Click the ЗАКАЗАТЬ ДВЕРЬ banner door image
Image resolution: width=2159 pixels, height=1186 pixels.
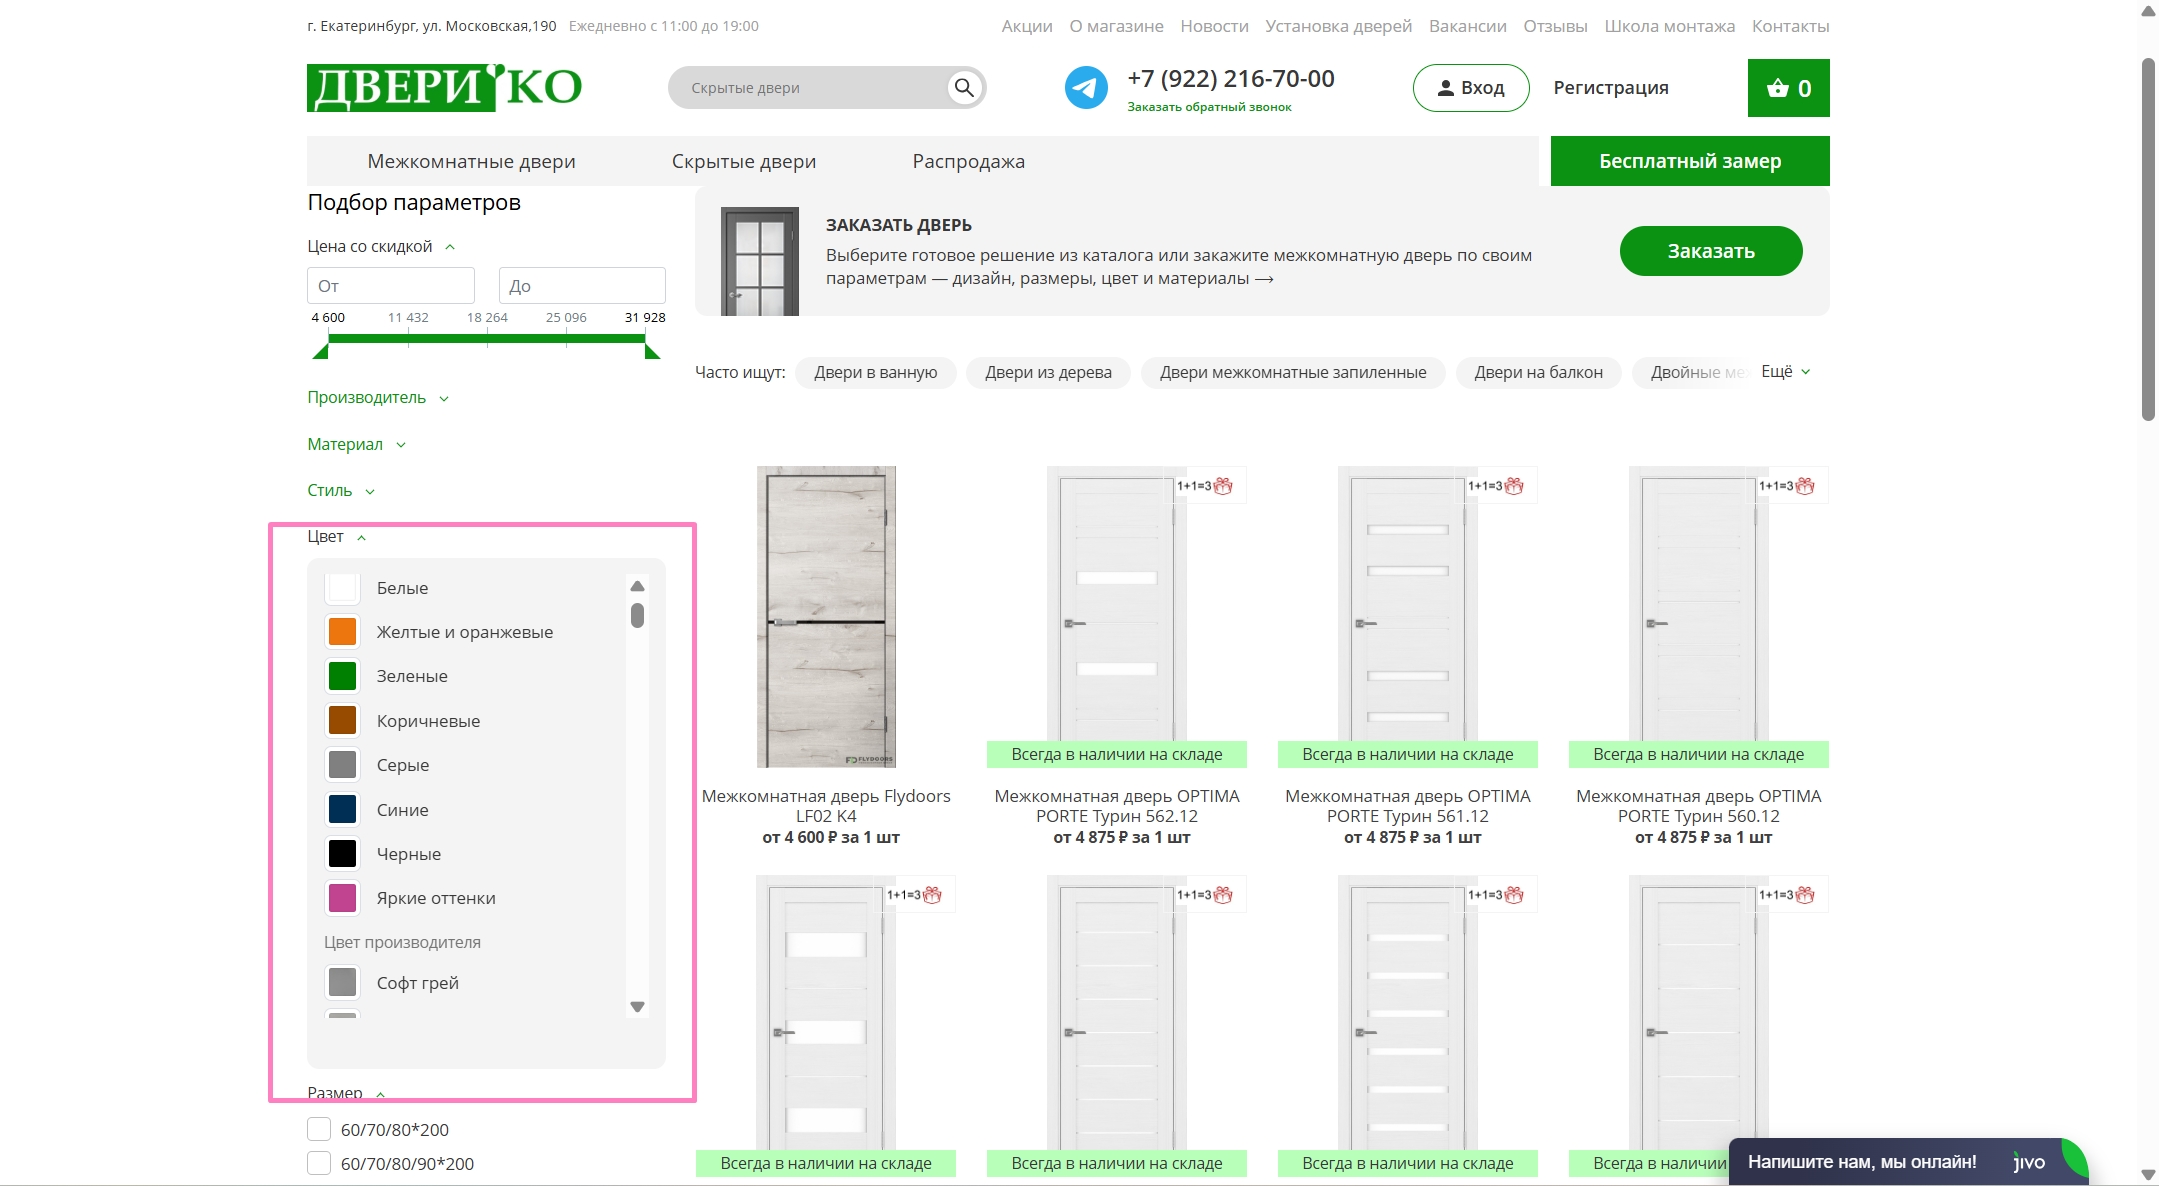point(760,261)
